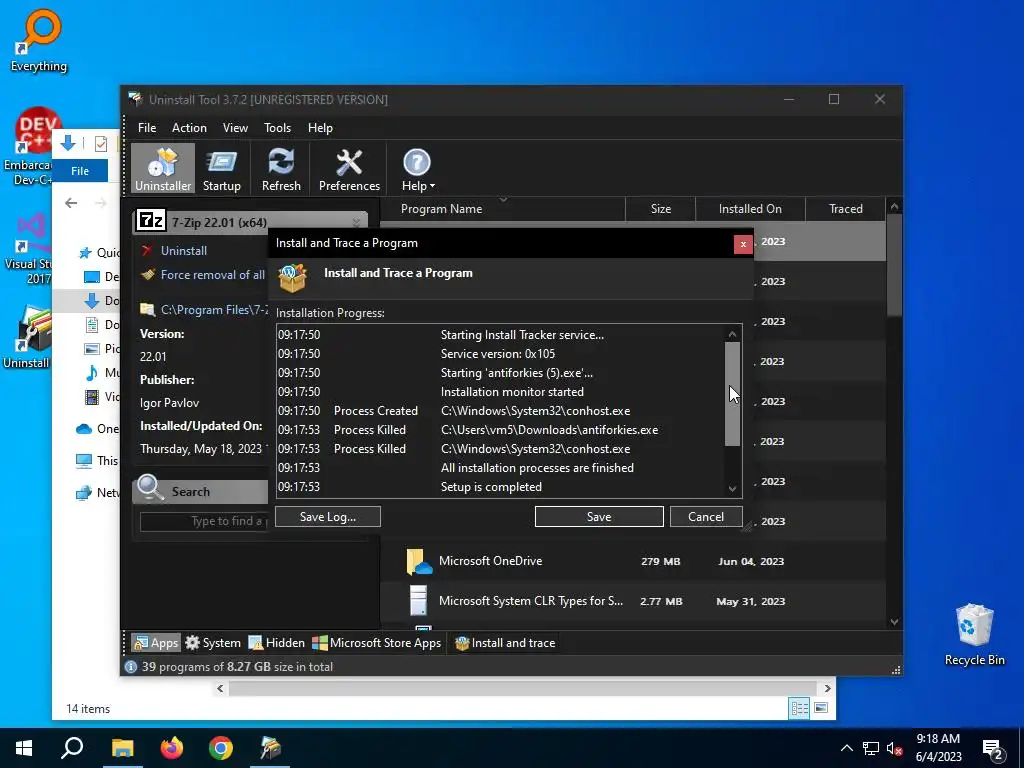This screenshot has height=768, width=1024.
Task: Open File Explorer from taskbar
Action: coord(122,748)
